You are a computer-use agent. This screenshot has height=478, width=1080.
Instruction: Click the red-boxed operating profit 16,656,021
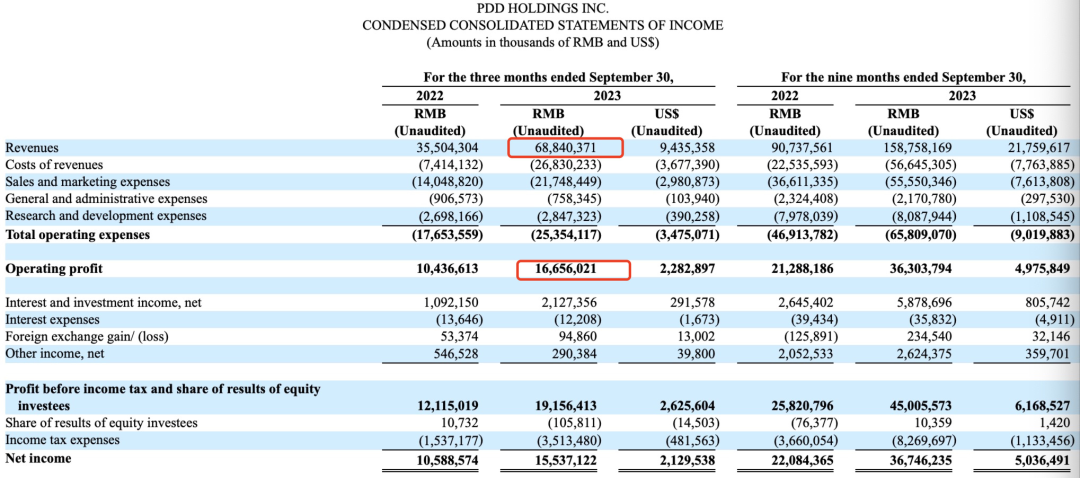[x=572, y=269]
